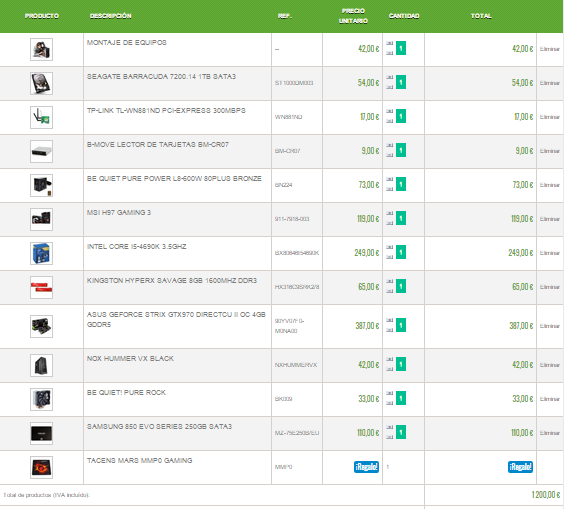Remove the TP-Link TL-WN881ND with Eliminar

[550, 117]
